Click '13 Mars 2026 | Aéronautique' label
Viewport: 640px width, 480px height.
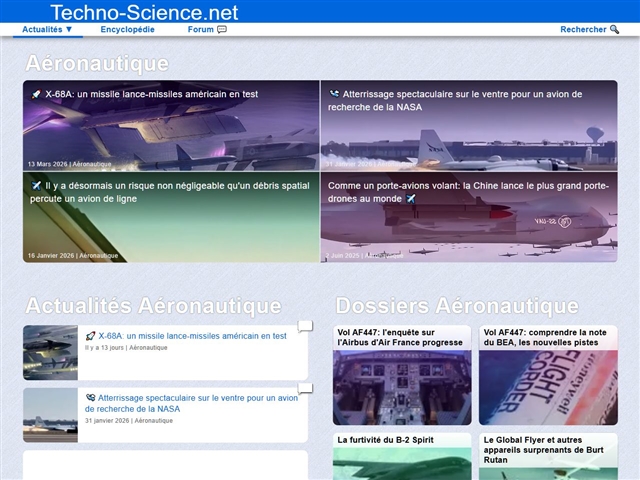(x=69, y=164)
